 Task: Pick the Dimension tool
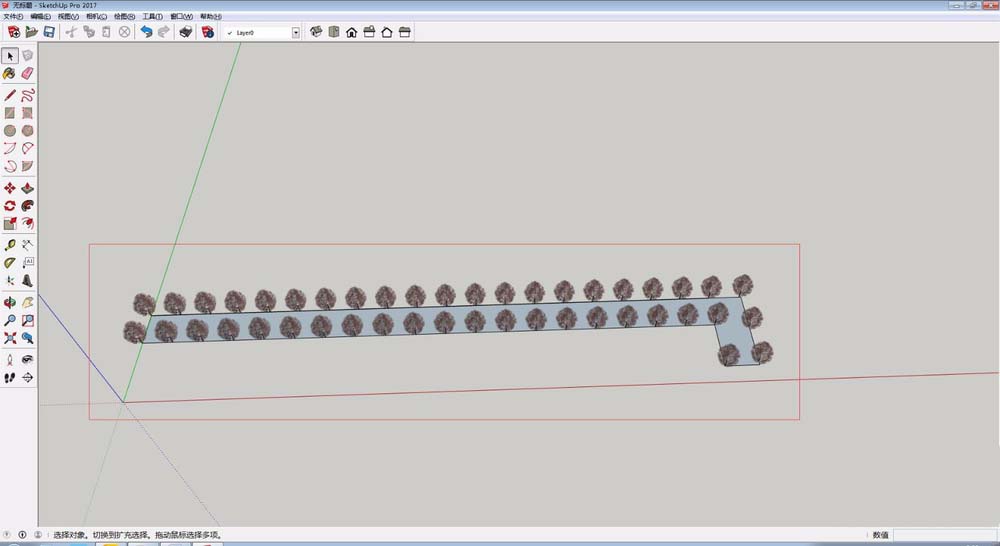(x=27, y=245)
